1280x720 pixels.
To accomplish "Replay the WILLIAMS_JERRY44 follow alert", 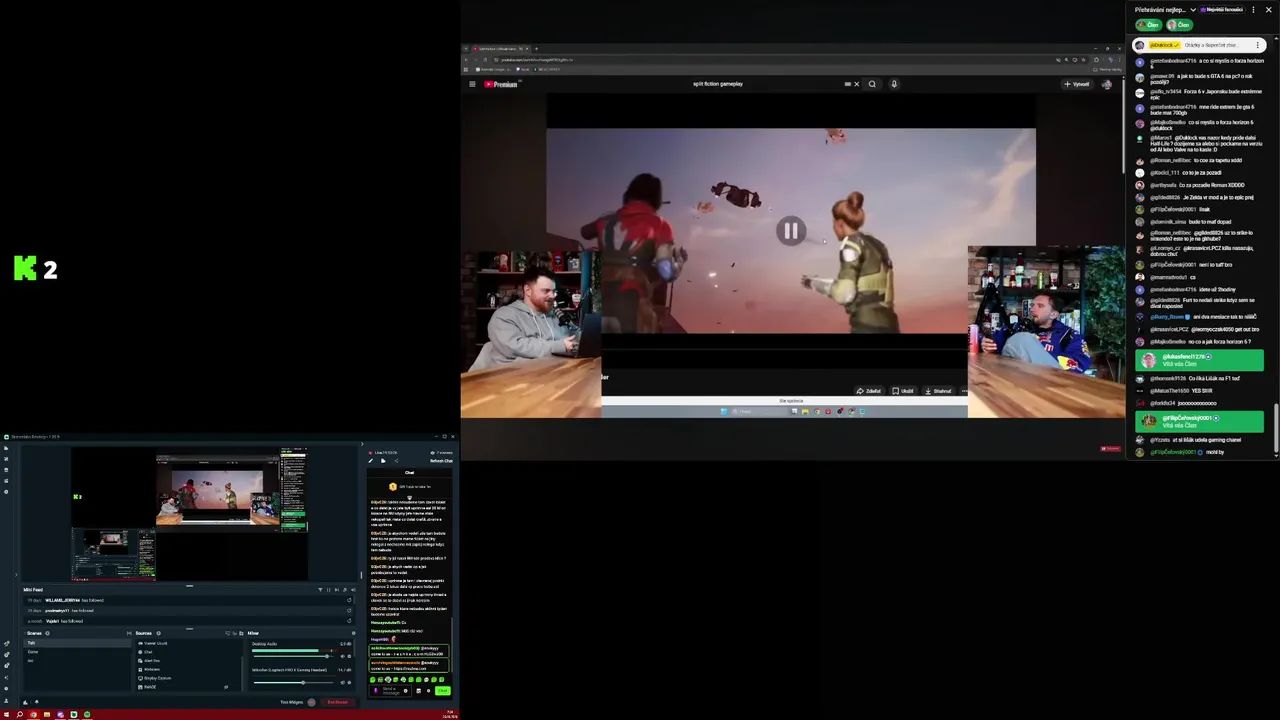I will coord(349,600).
